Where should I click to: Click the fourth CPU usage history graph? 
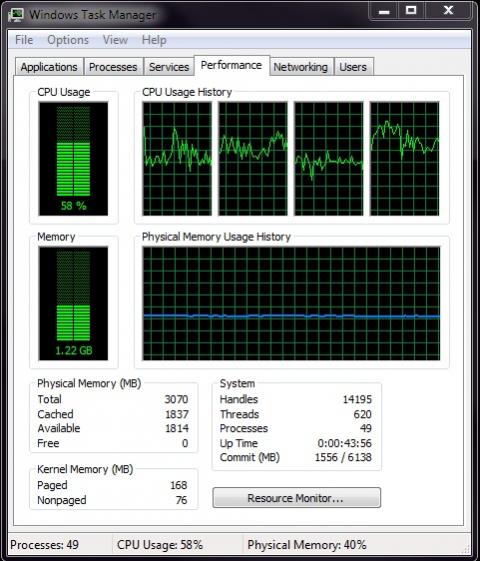tap(405, 159)
